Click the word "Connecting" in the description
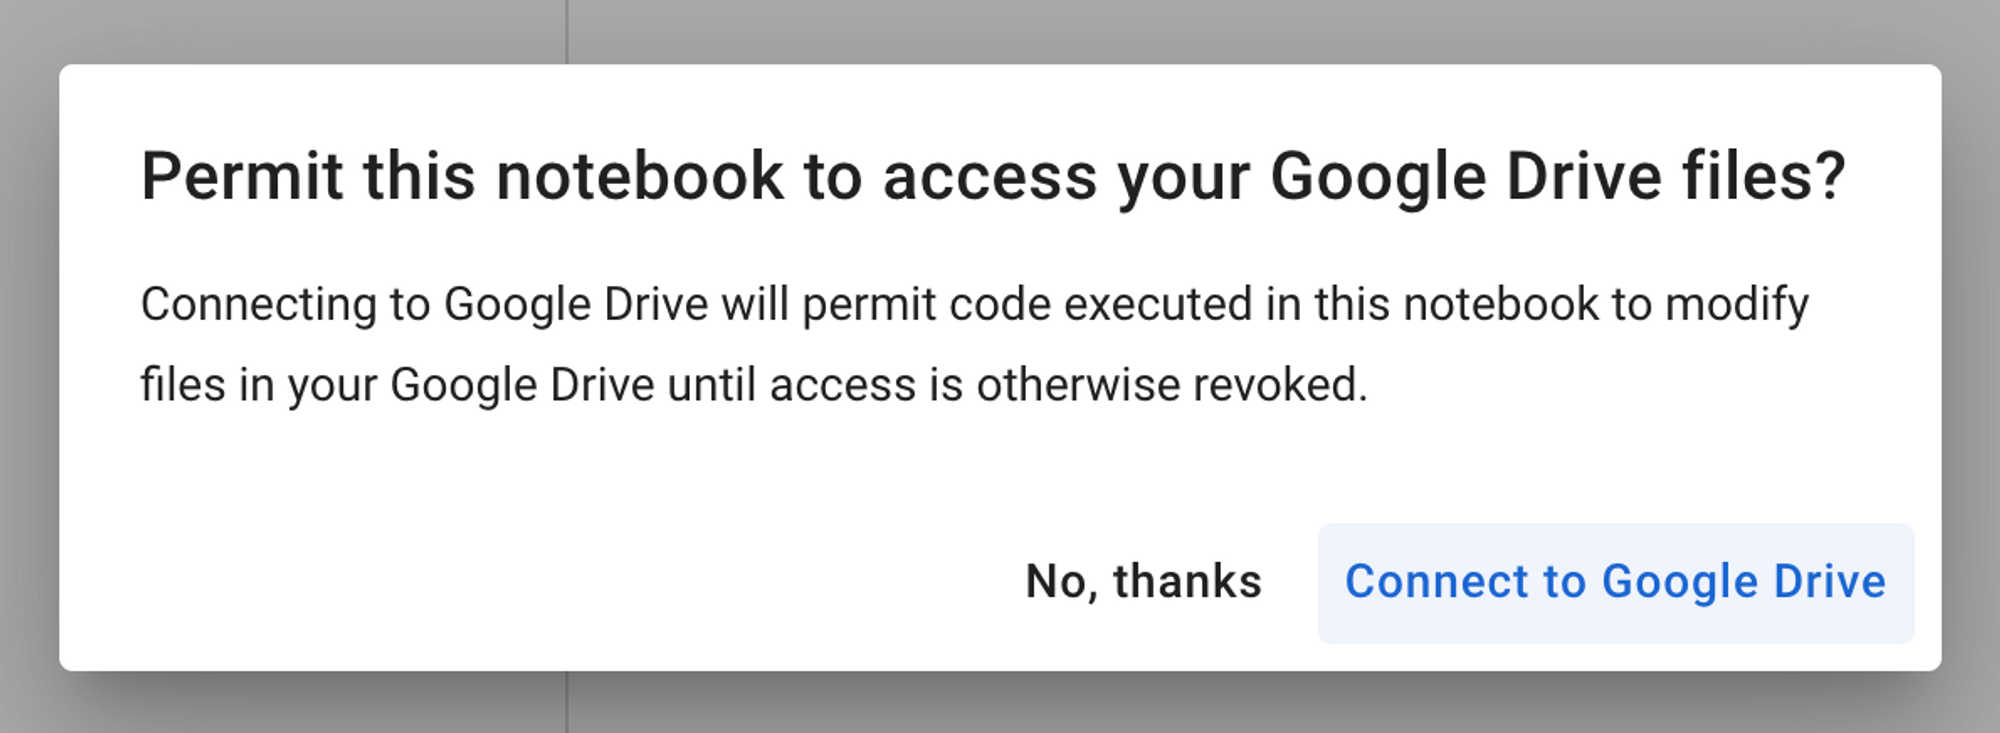This screenshot has width=2000, height=733. point(258,304)
